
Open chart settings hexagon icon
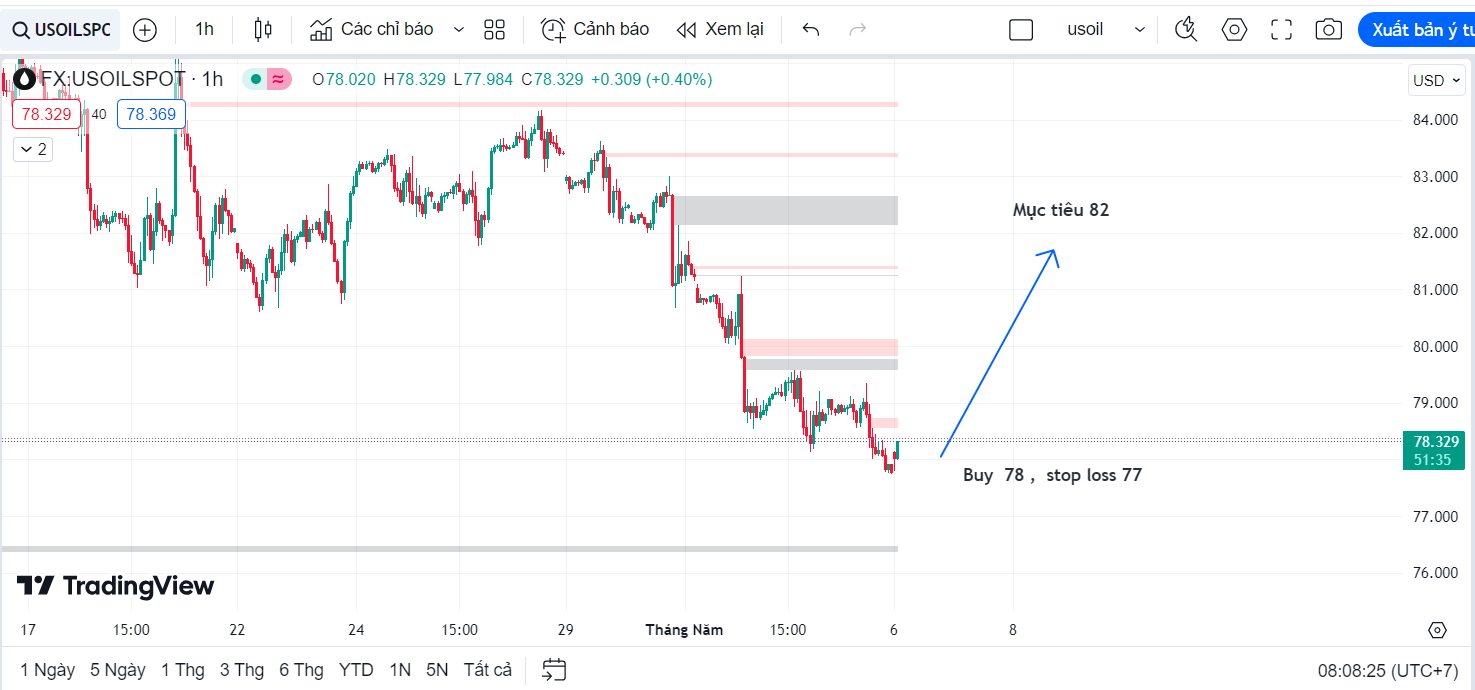tap(1234, 30)
